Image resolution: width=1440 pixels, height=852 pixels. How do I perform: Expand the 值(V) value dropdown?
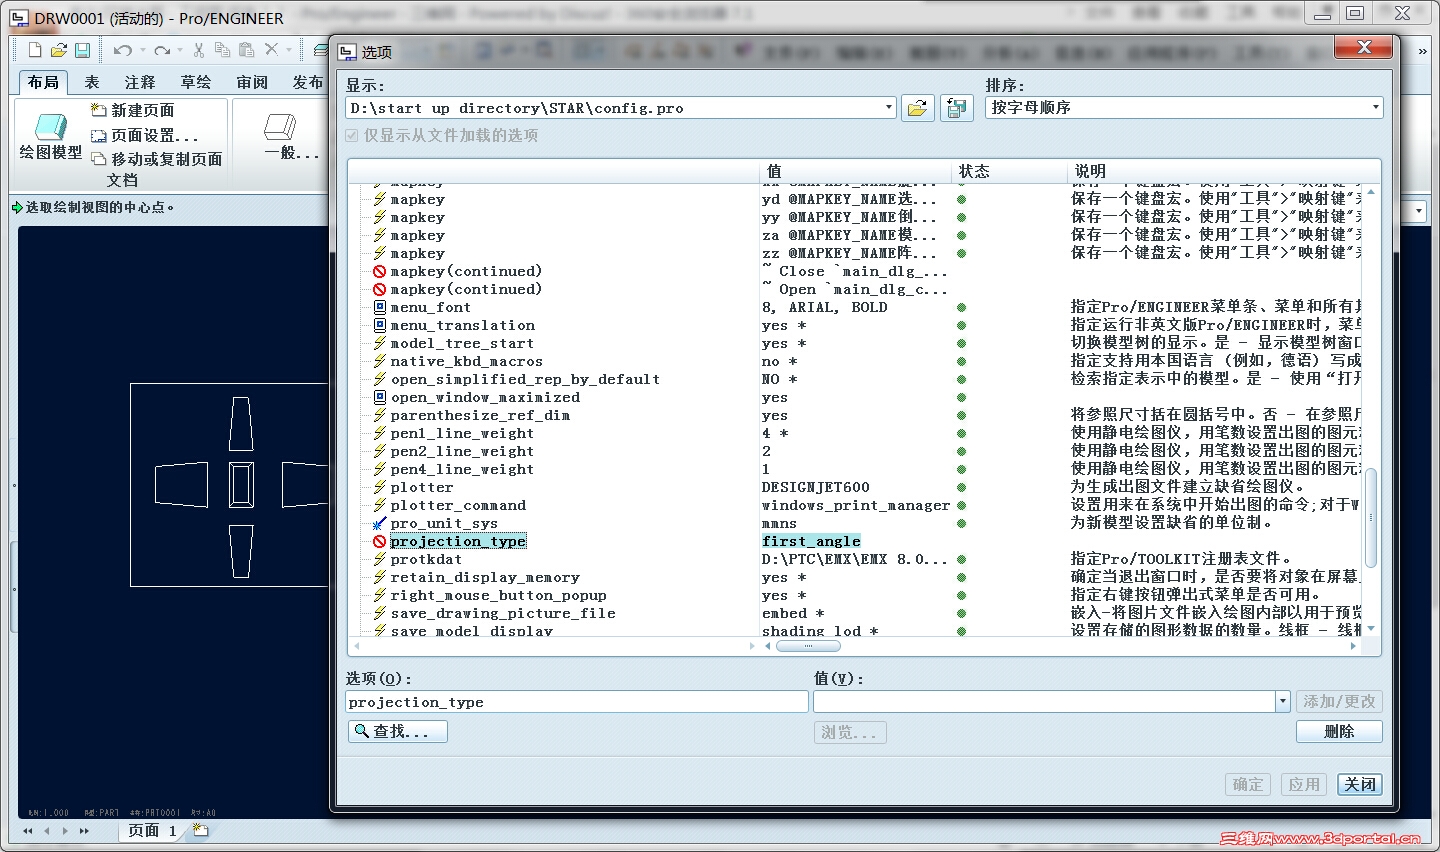click(x=1282, y=701)
